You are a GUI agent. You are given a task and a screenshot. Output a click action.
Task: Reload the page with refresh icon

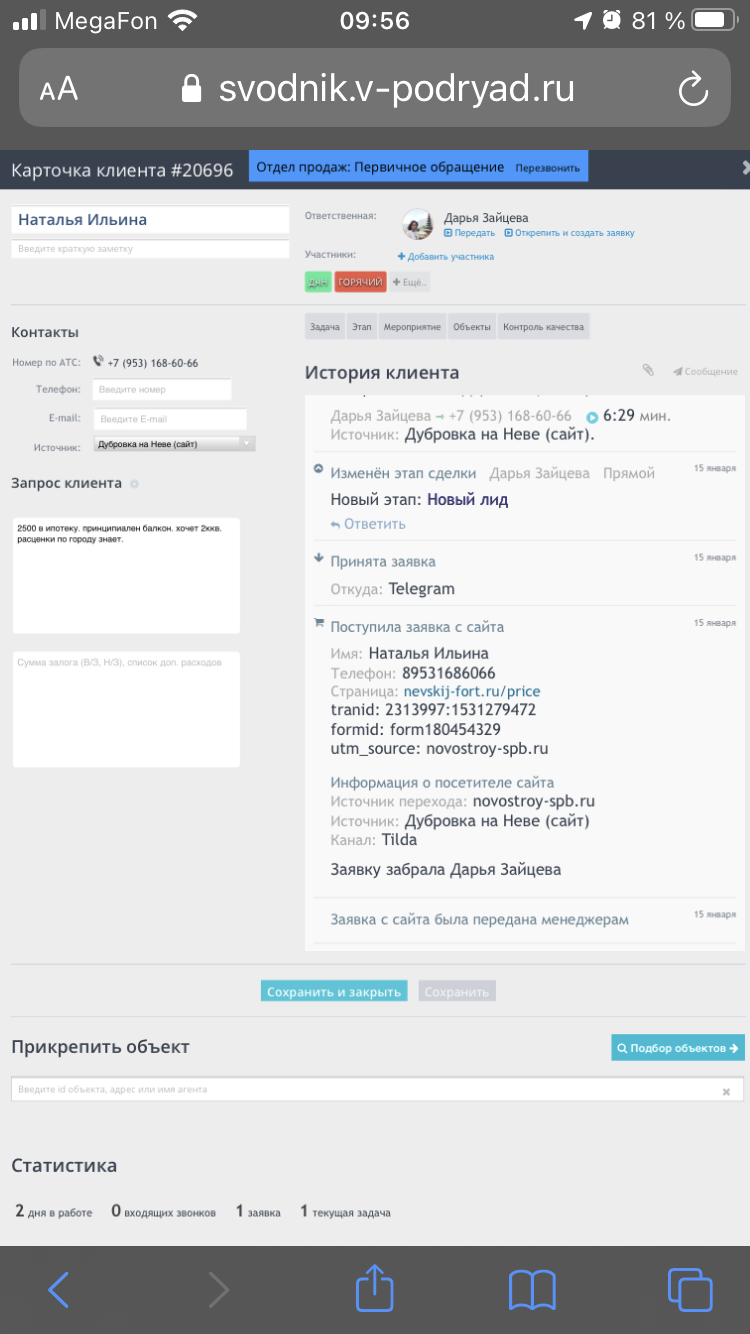click(x=693, y=90)
